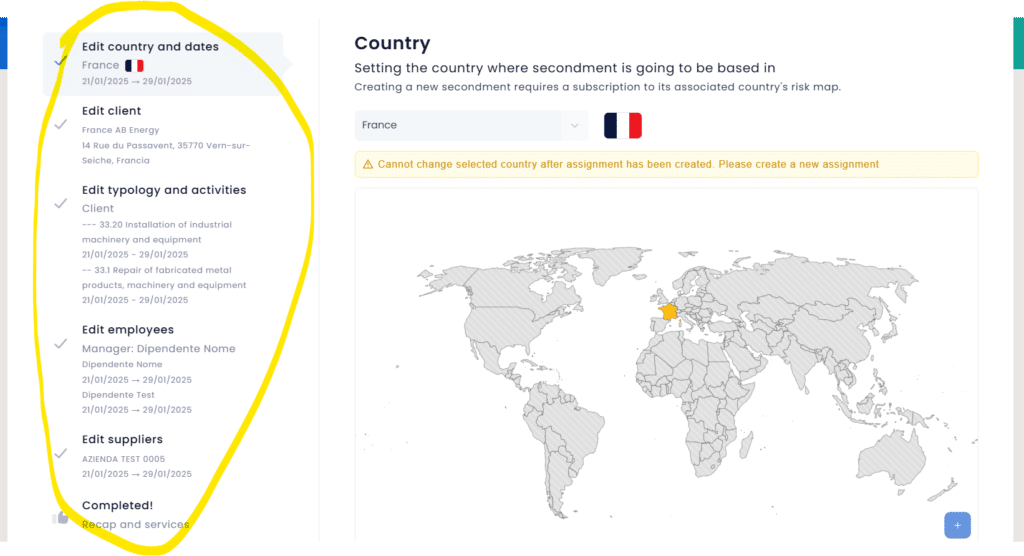This screenshot has width=1024, height=556.
Task: Click checkmark beside Edit typology and activities
Action: (60, 203)
